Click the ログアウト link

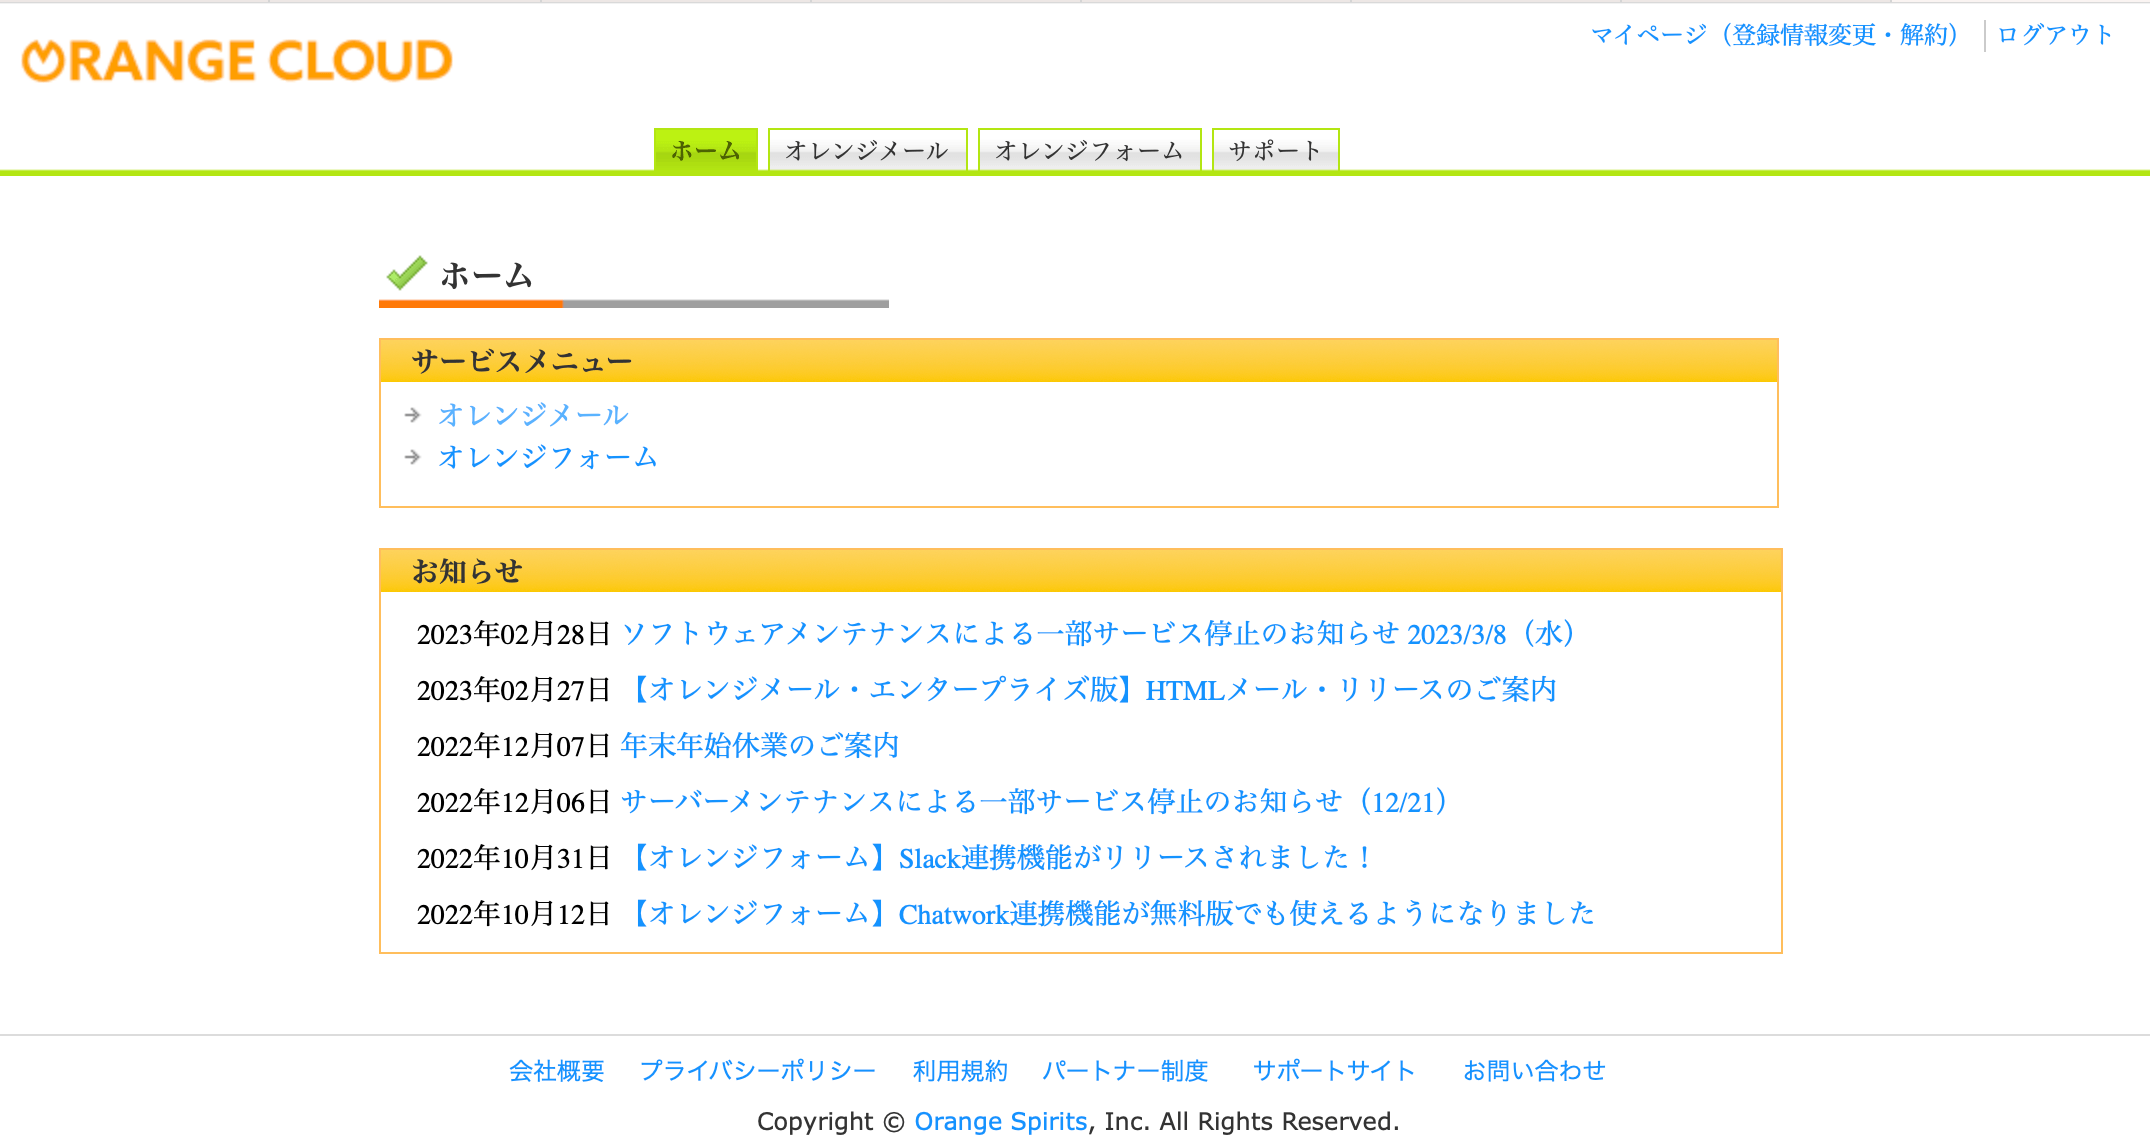[2055, 35]
